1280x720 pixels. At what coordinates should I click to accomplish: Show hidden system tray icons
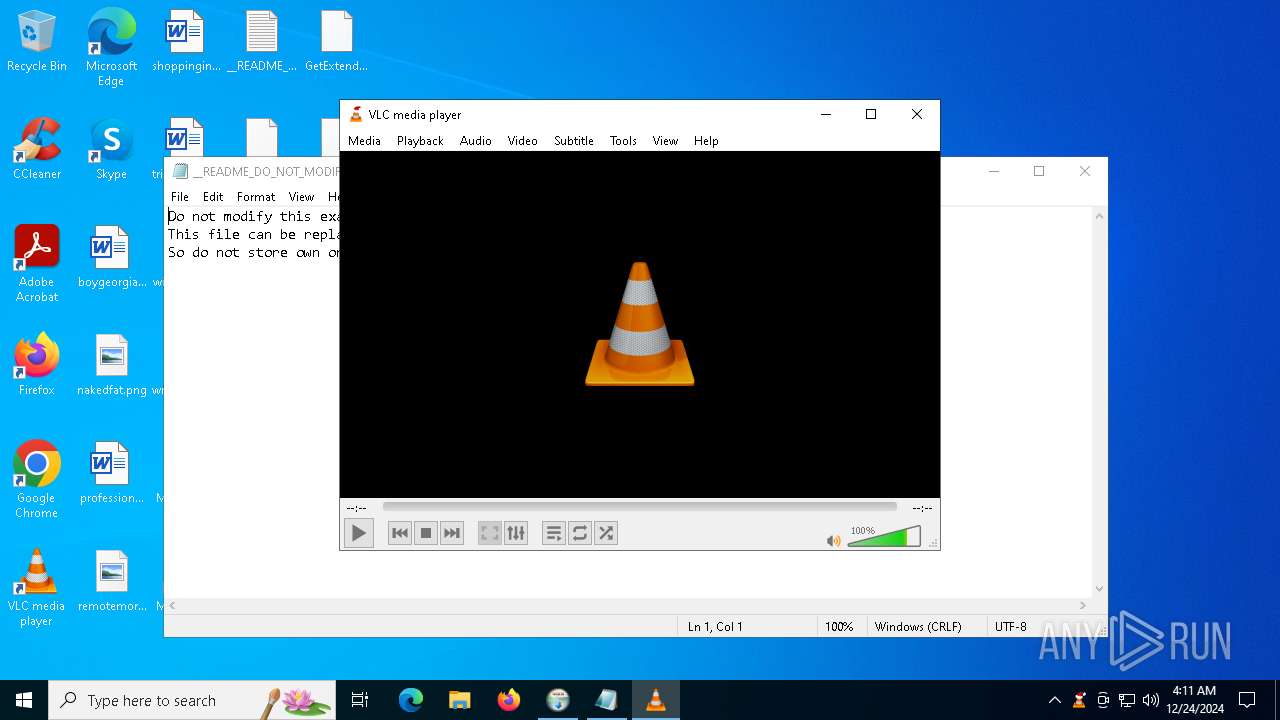click(1054, 700)
